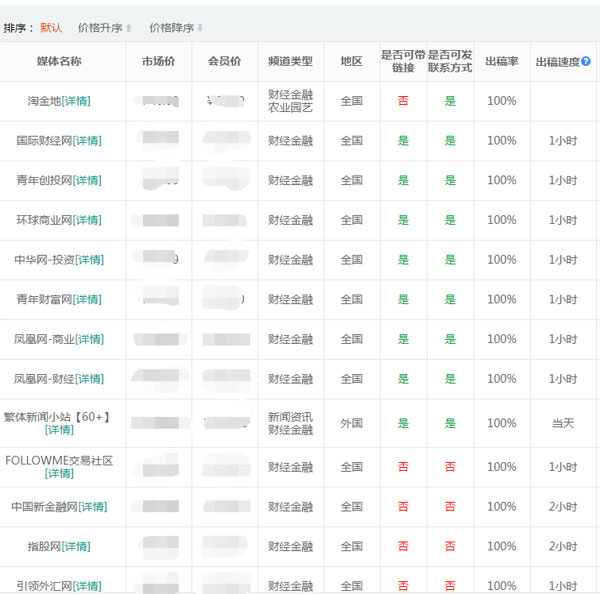
Task: Click 1小时 speed for 凤凰网-商业
Action: click(x=563, y=339)
